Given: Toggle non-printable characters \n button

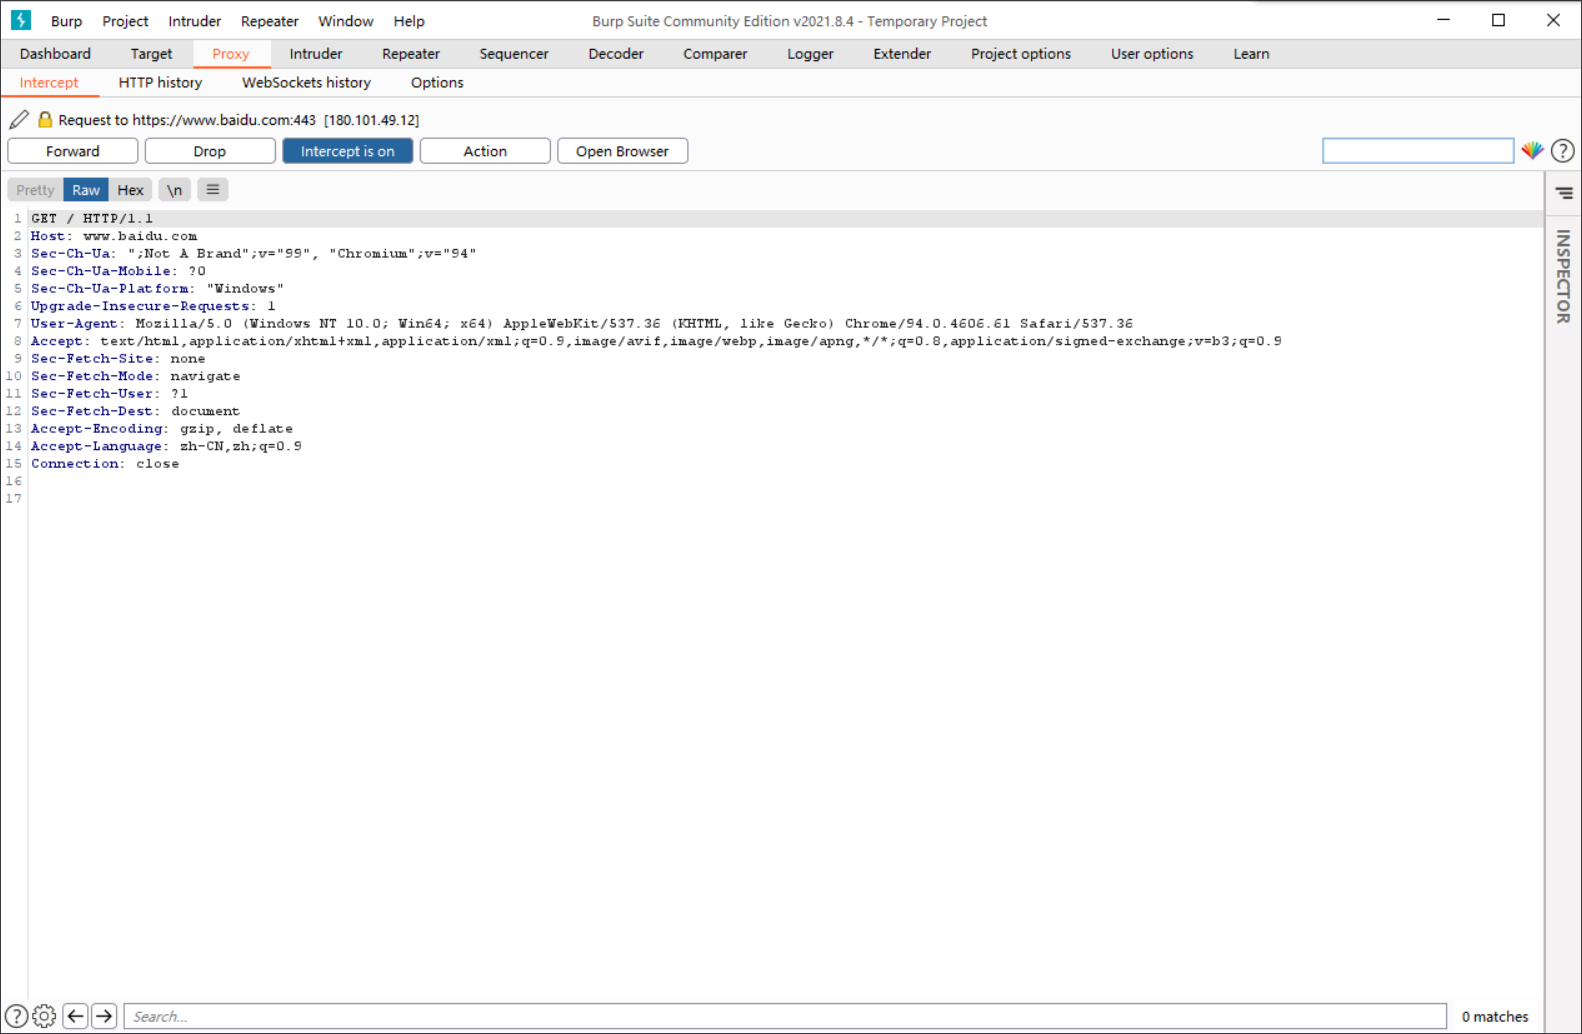Looking at the screenshot, I should 174,189.
